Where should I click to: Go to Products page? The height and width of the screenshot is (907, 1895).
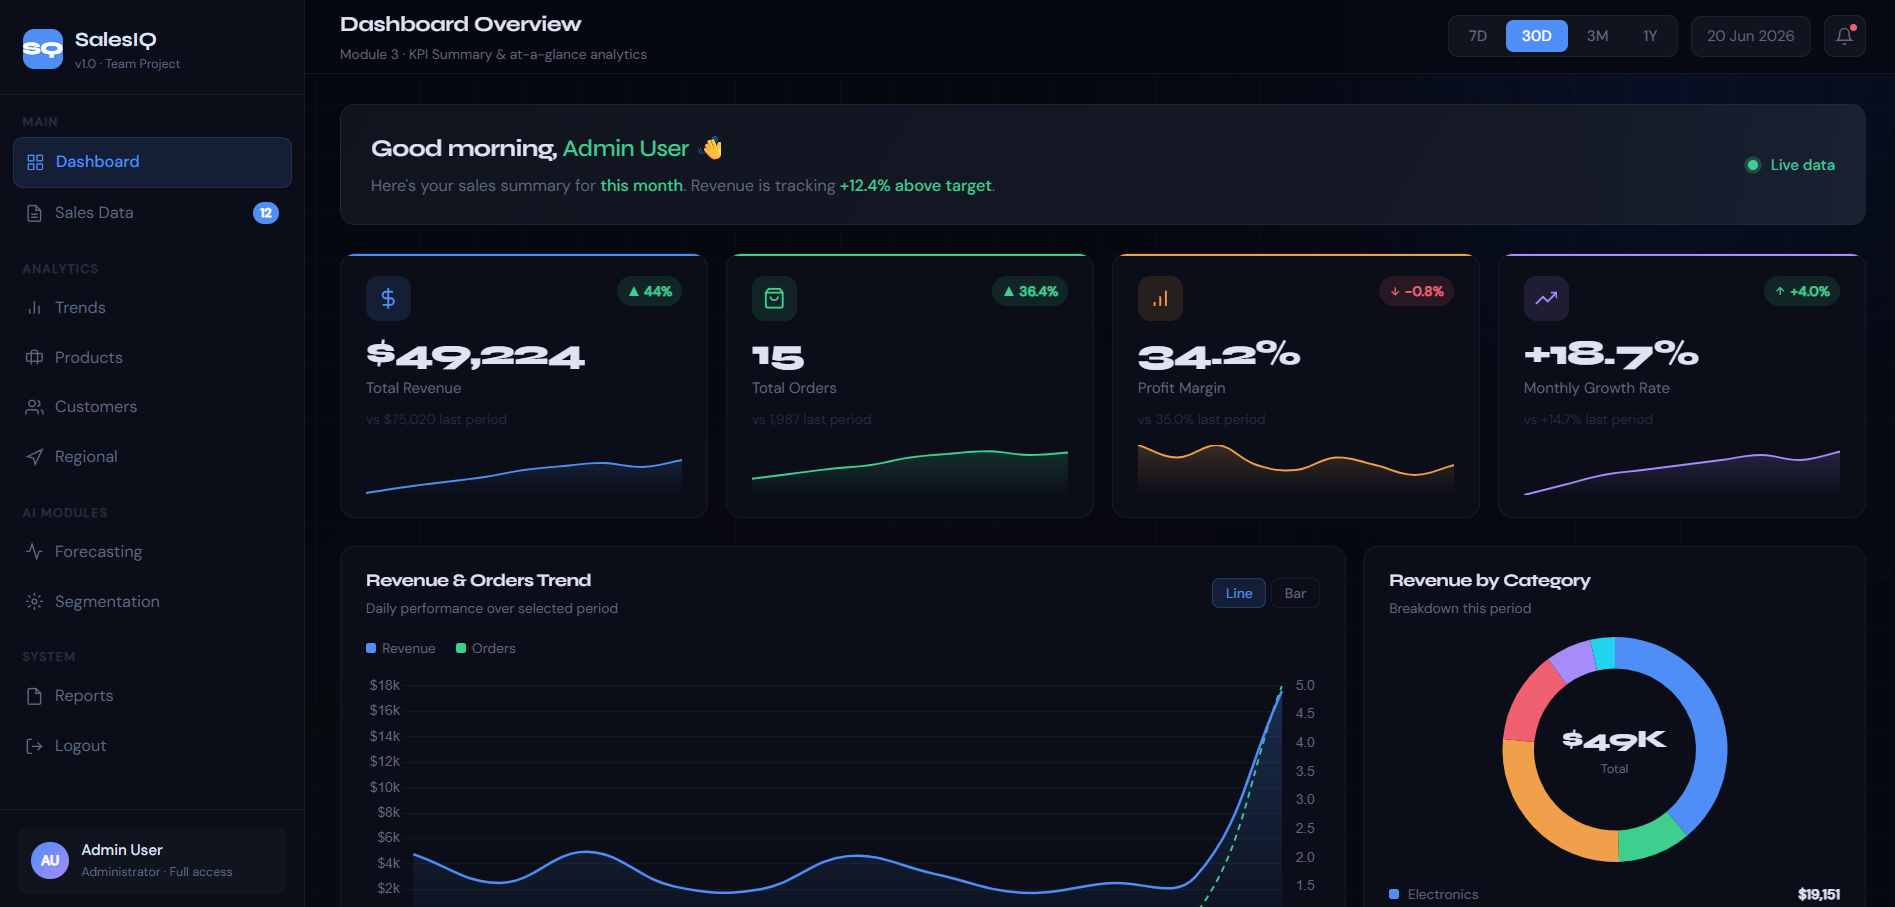pyautogui.click(x=152, y=357)
